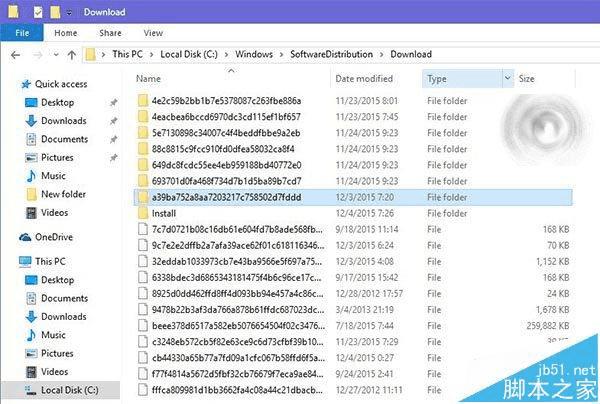Click the Forward navigation arrow

(37, 55)
